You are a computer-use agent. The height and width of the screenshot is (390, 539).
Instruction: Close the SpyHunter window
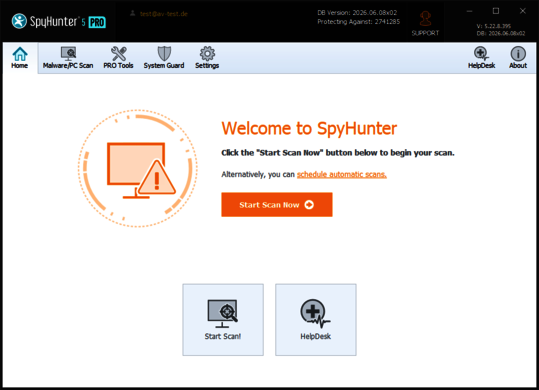tap(522, 11)
